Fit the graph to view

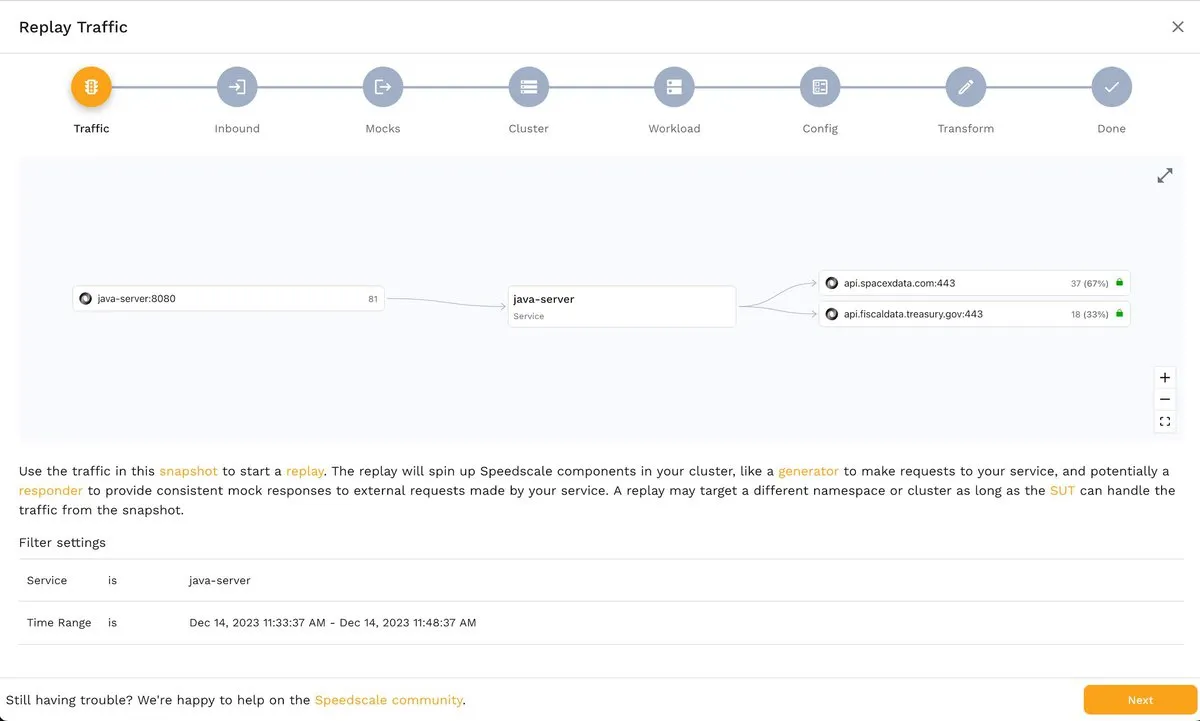point(1165,422)
